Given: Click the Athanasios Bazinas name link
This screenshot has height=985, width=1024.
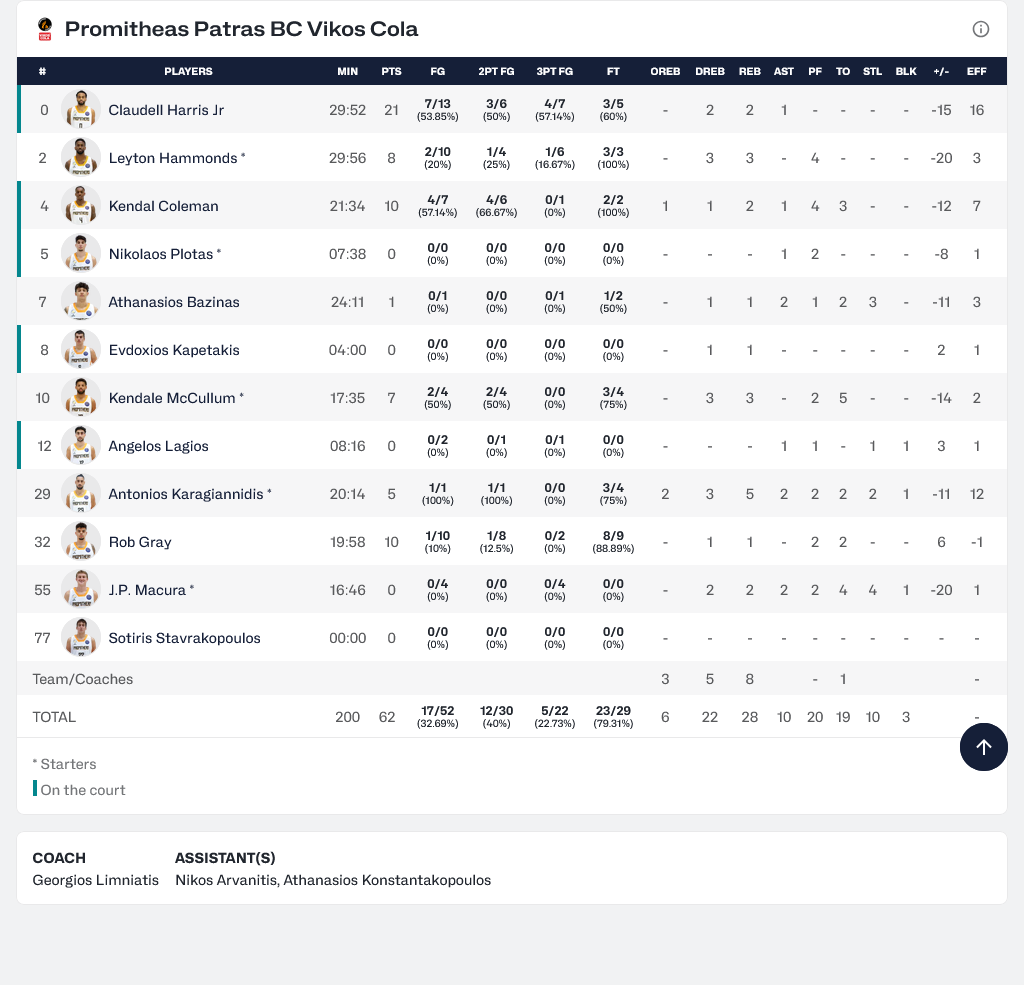Looking at the screenshot, I should [174, 302].
